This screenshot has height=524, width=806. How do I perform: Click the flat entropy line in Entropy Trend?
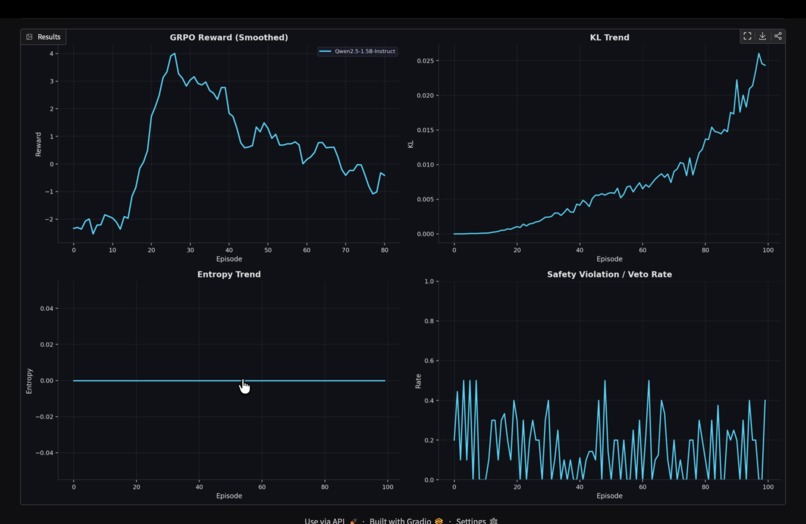[229, 381]
